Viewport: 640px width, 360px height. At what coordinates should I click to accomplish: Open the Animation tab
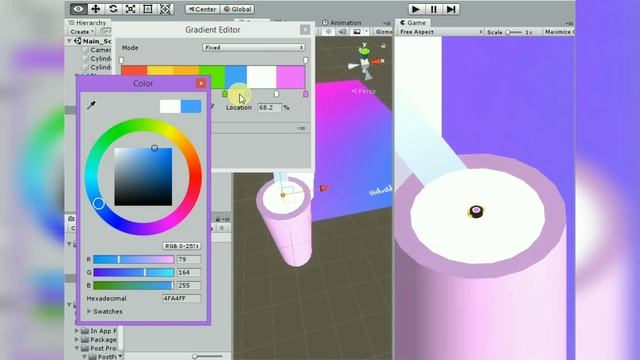tap(342, 23)
